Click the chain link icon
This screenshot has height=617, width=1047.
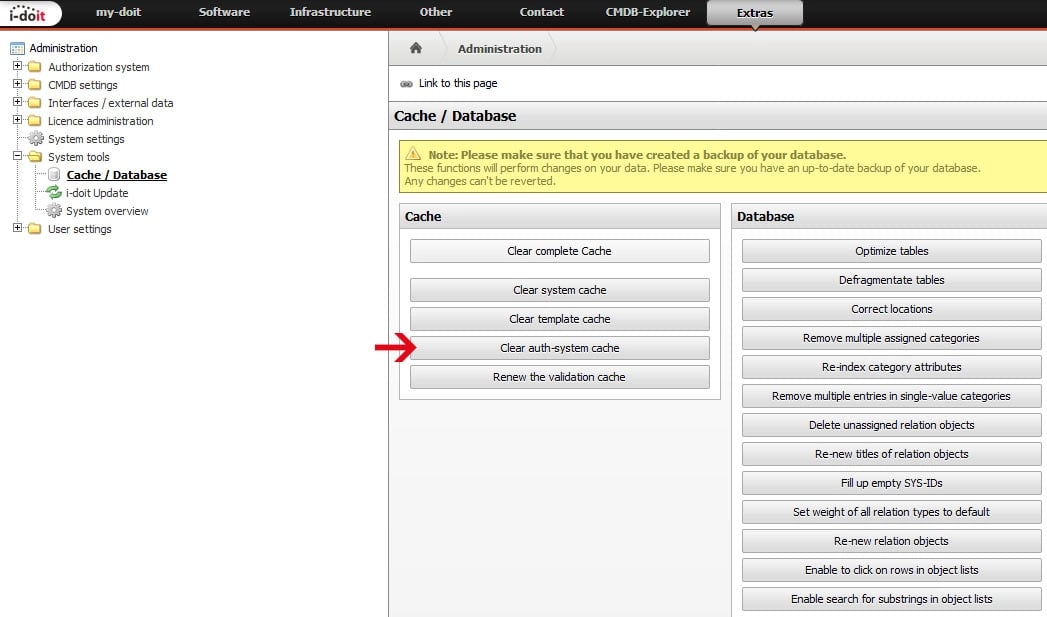[406, 83]
